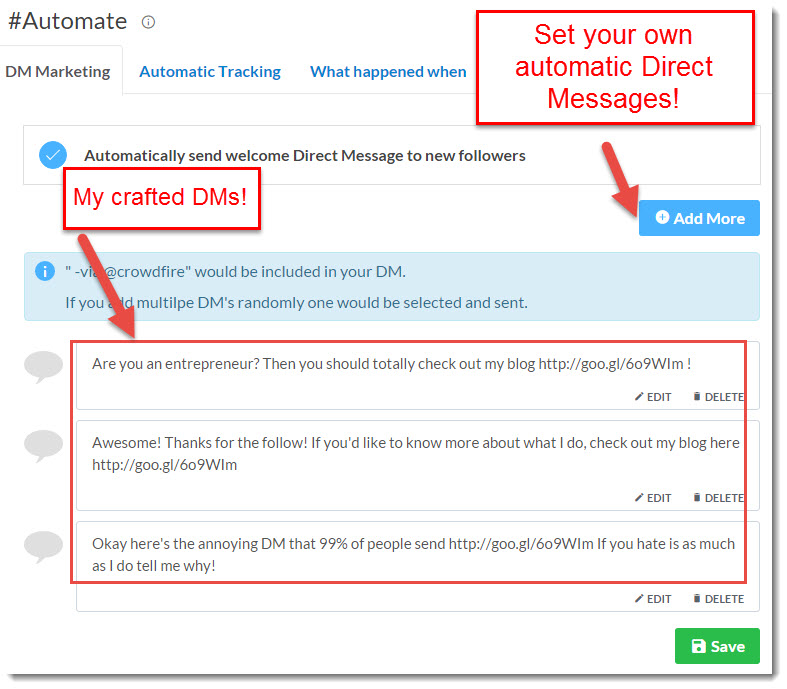
Task: Delete the annoying DM message
Action: (x=718, y=599)
